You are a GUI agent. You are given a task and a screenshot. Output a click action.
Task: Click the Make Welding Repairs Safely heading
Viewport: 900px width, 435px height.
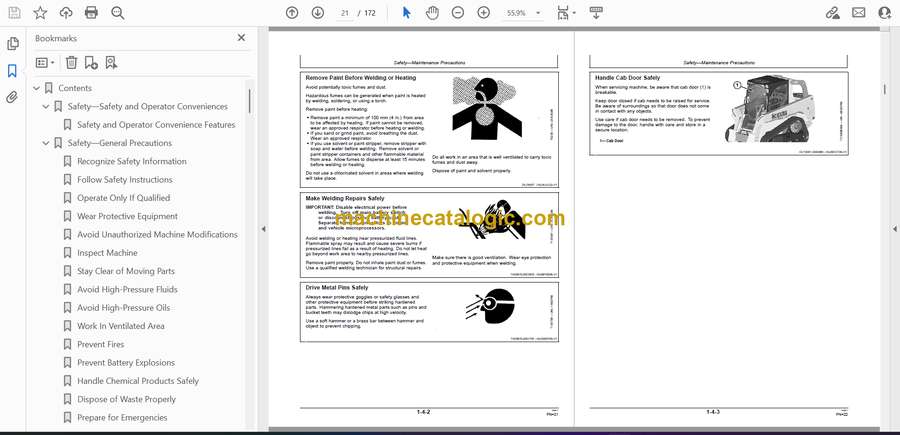345,199
